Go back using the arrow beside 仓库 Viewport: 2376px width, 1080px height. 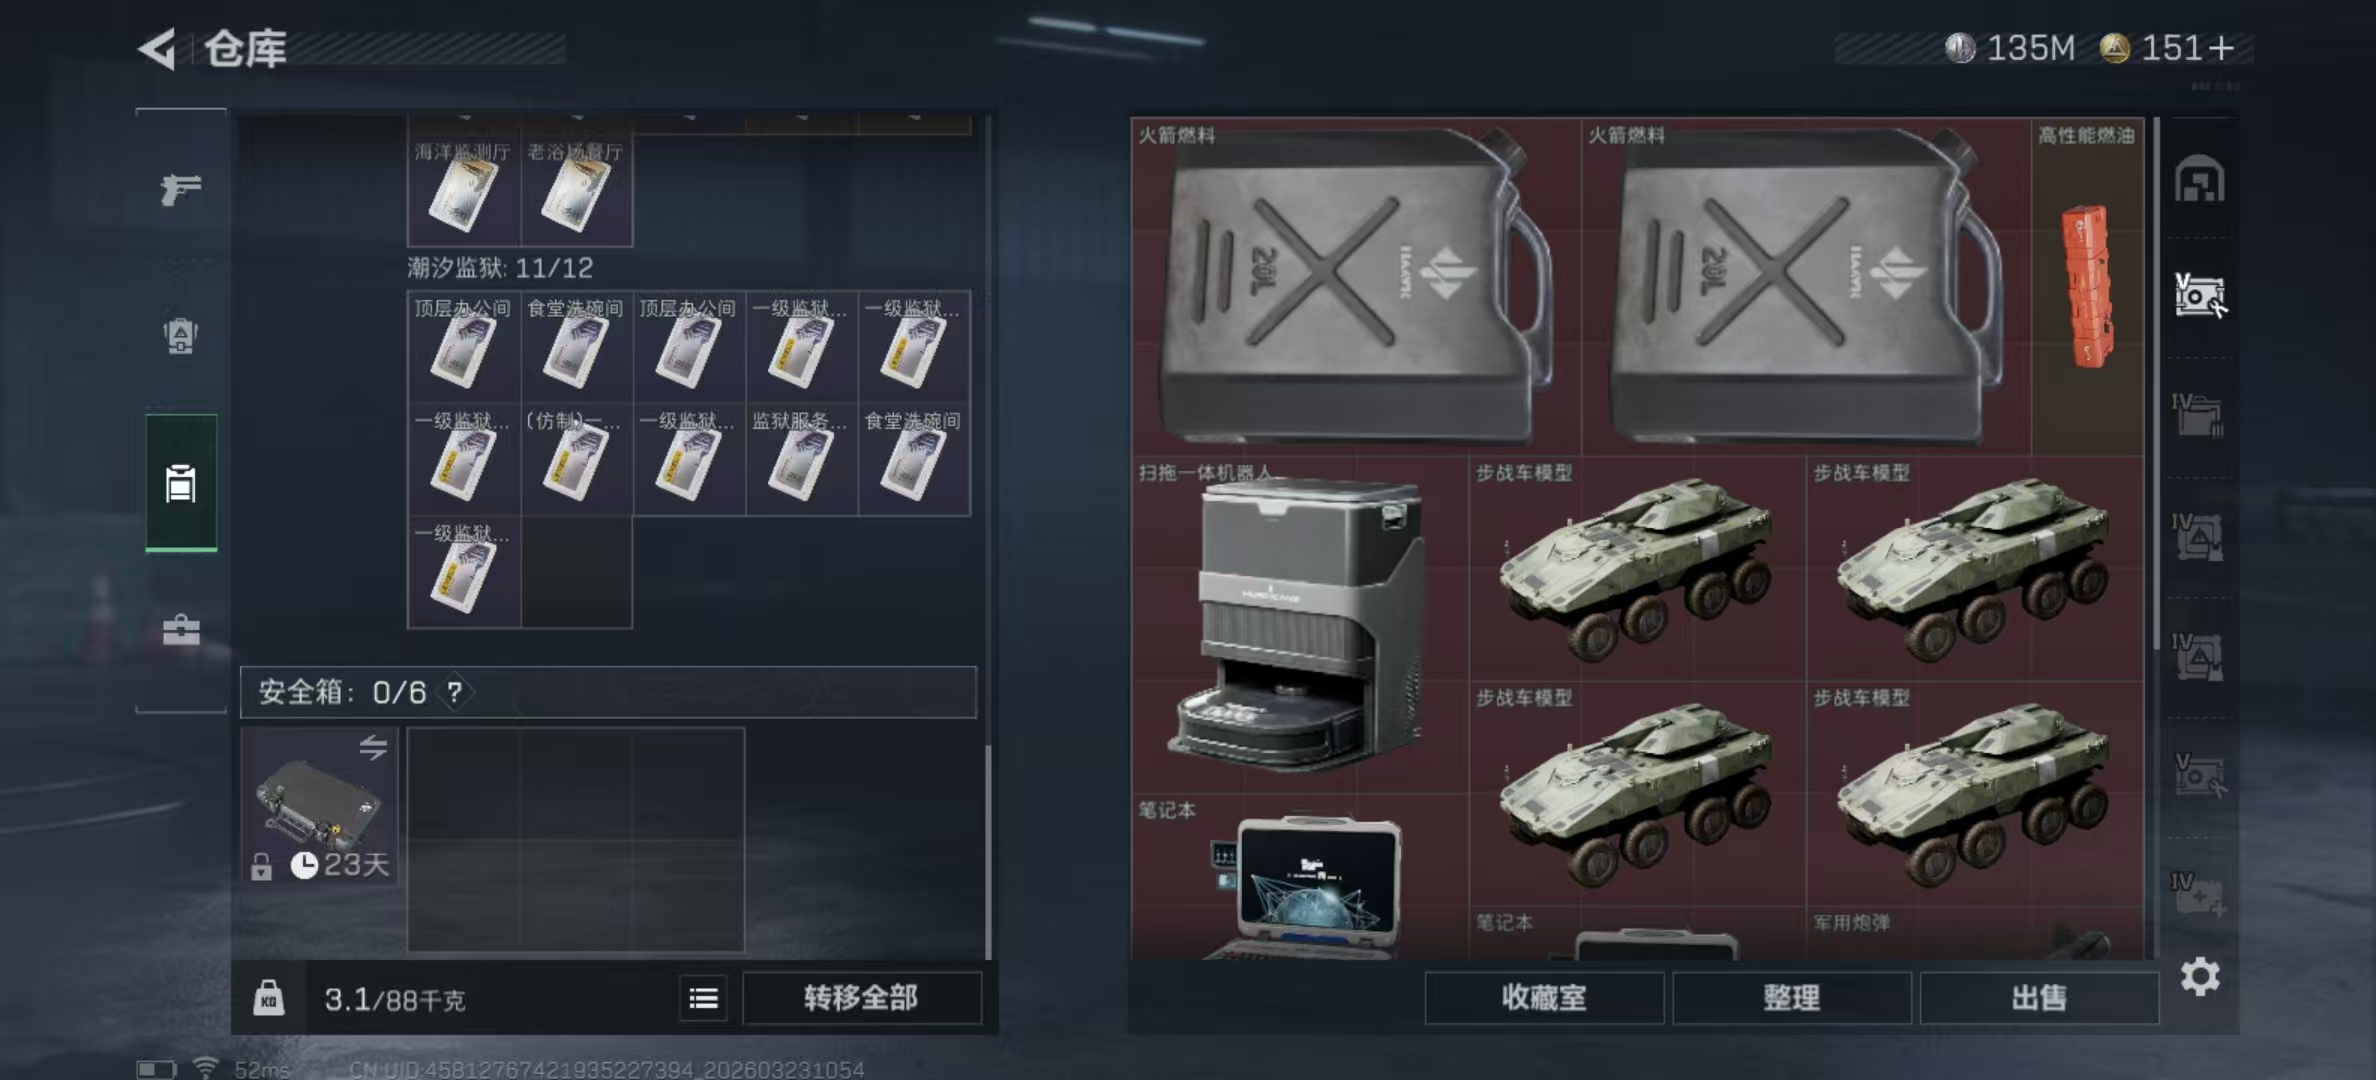(x=158, y=48)
